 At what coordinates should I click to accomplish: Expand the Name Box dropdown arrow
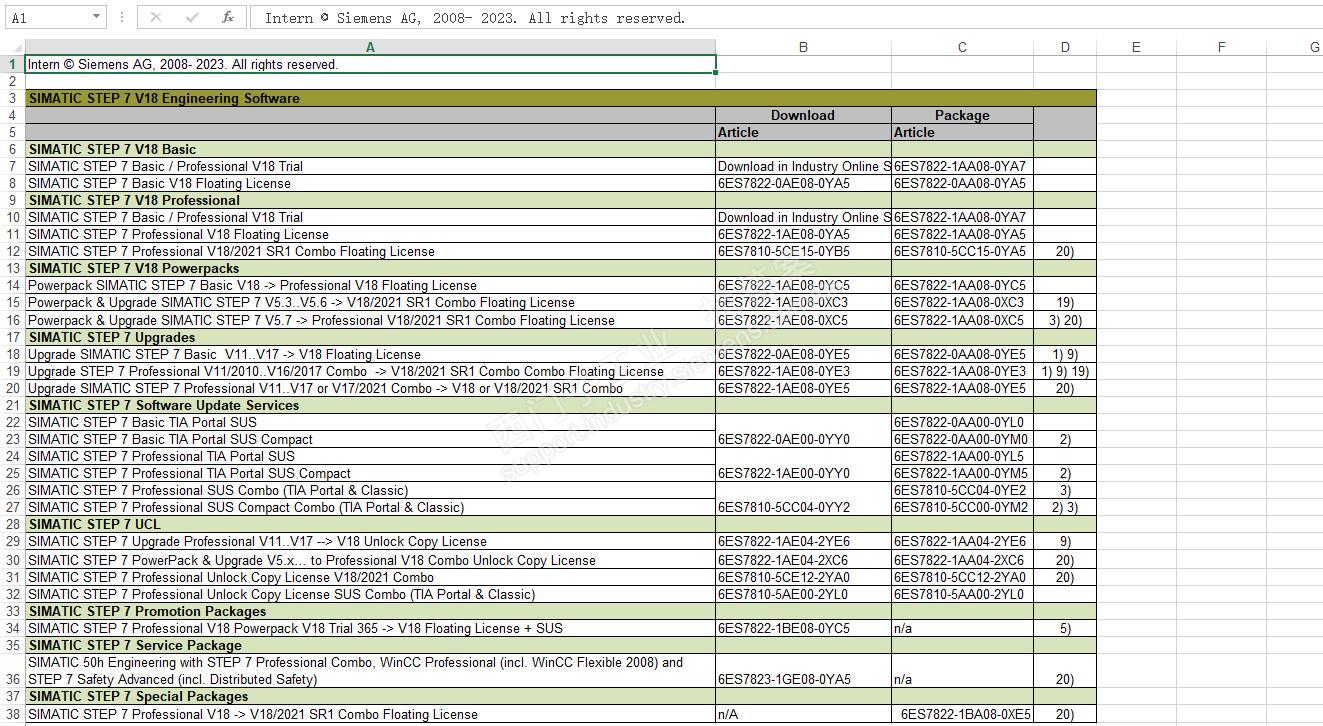(96, 17)
